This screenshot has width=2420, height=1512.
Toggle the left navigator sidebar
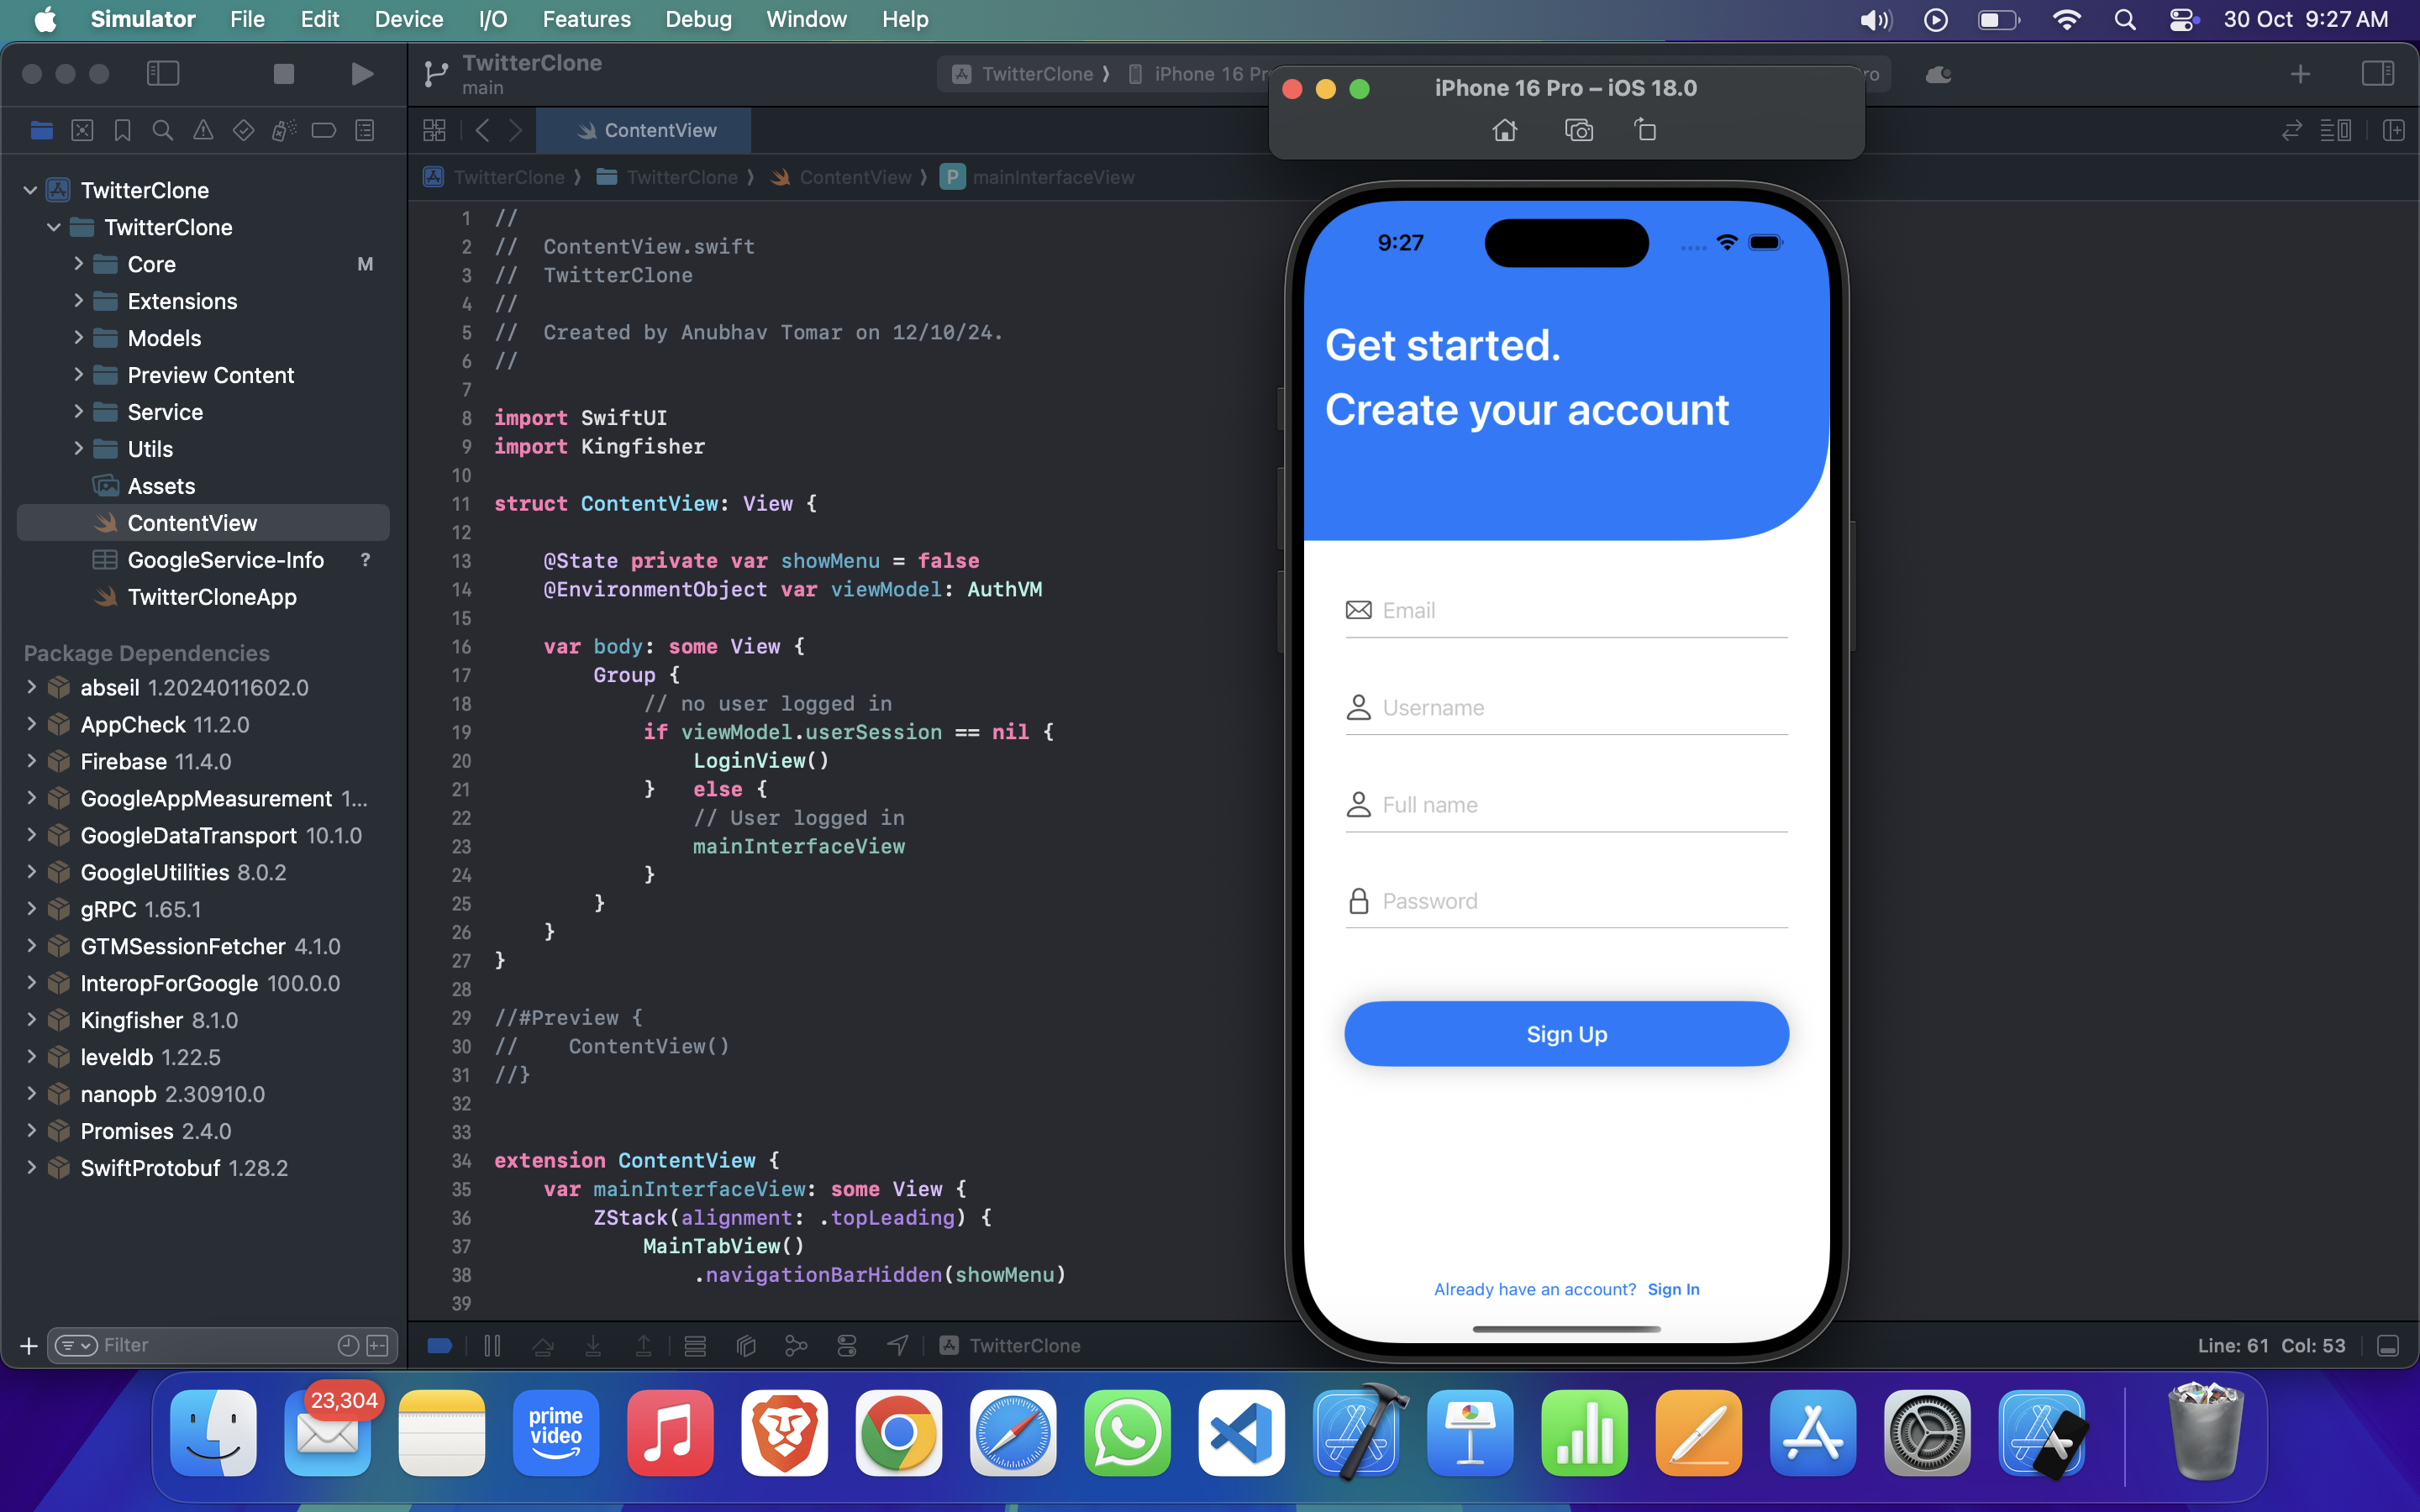(x=163, y=74)
